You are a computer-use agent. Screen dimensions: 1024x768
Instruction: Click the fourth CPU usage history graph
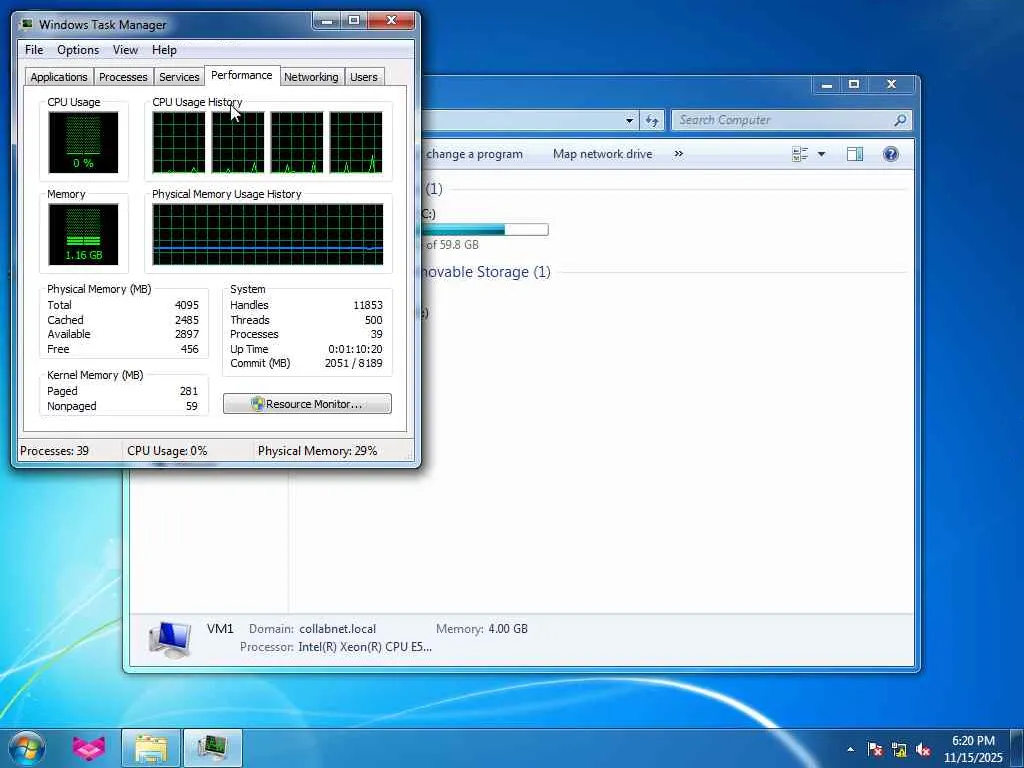coord(356,142)
